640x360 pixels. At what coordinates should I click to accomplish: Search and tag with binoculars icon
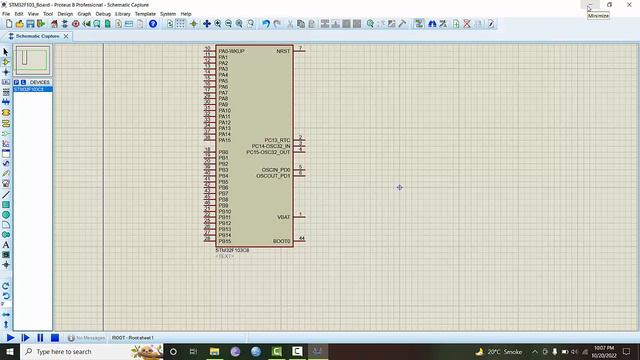(x=432, y=24)
